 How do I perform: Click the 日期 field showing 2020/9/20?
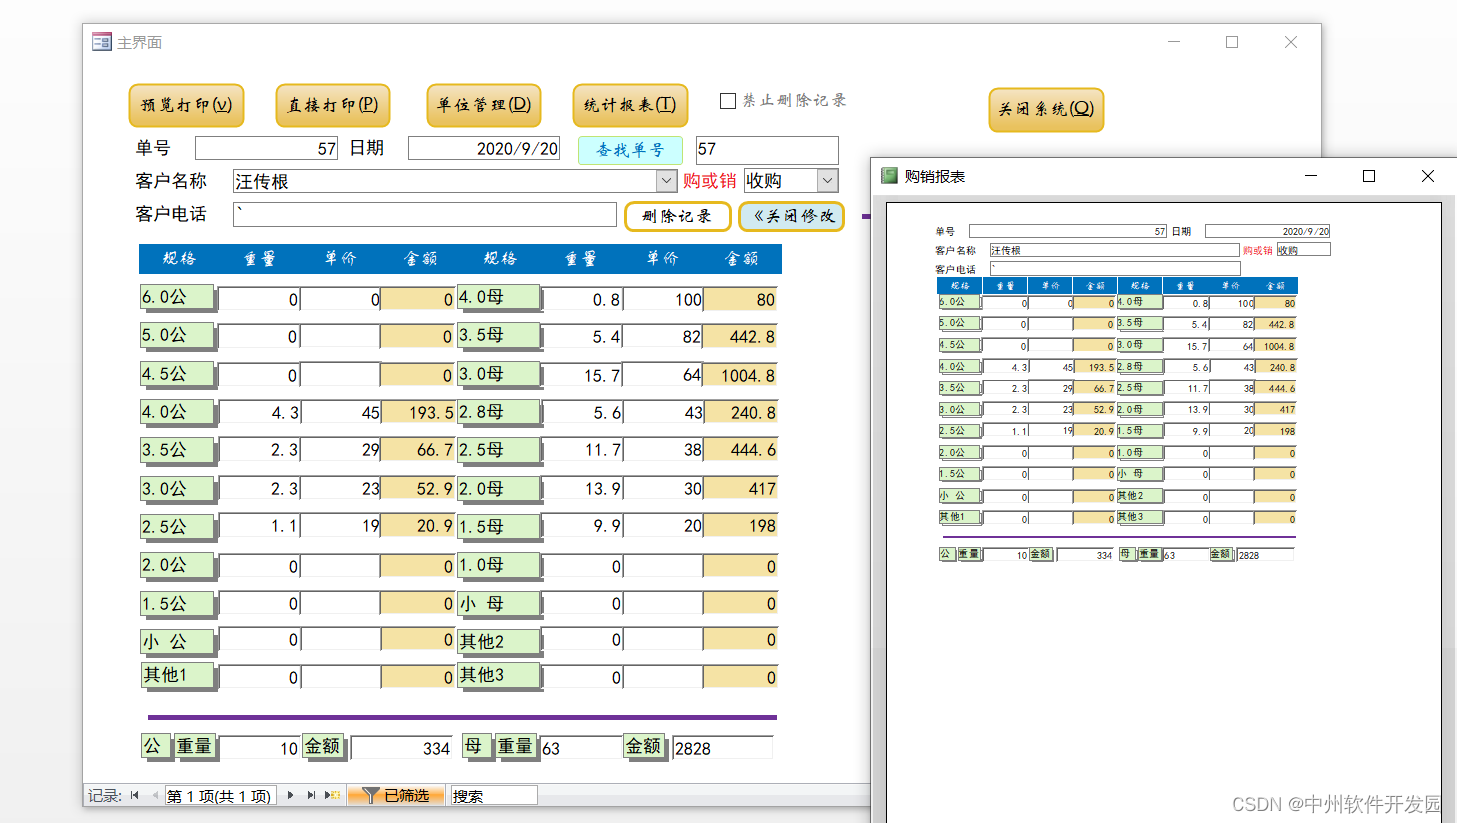pos(484,149)
